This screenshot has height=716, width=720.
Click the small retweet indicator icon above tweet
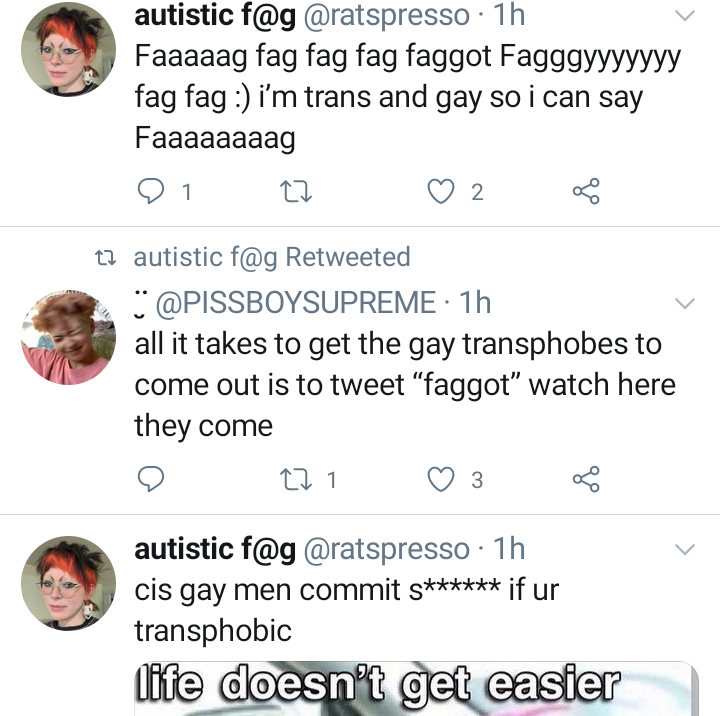(x=105, y=258)
